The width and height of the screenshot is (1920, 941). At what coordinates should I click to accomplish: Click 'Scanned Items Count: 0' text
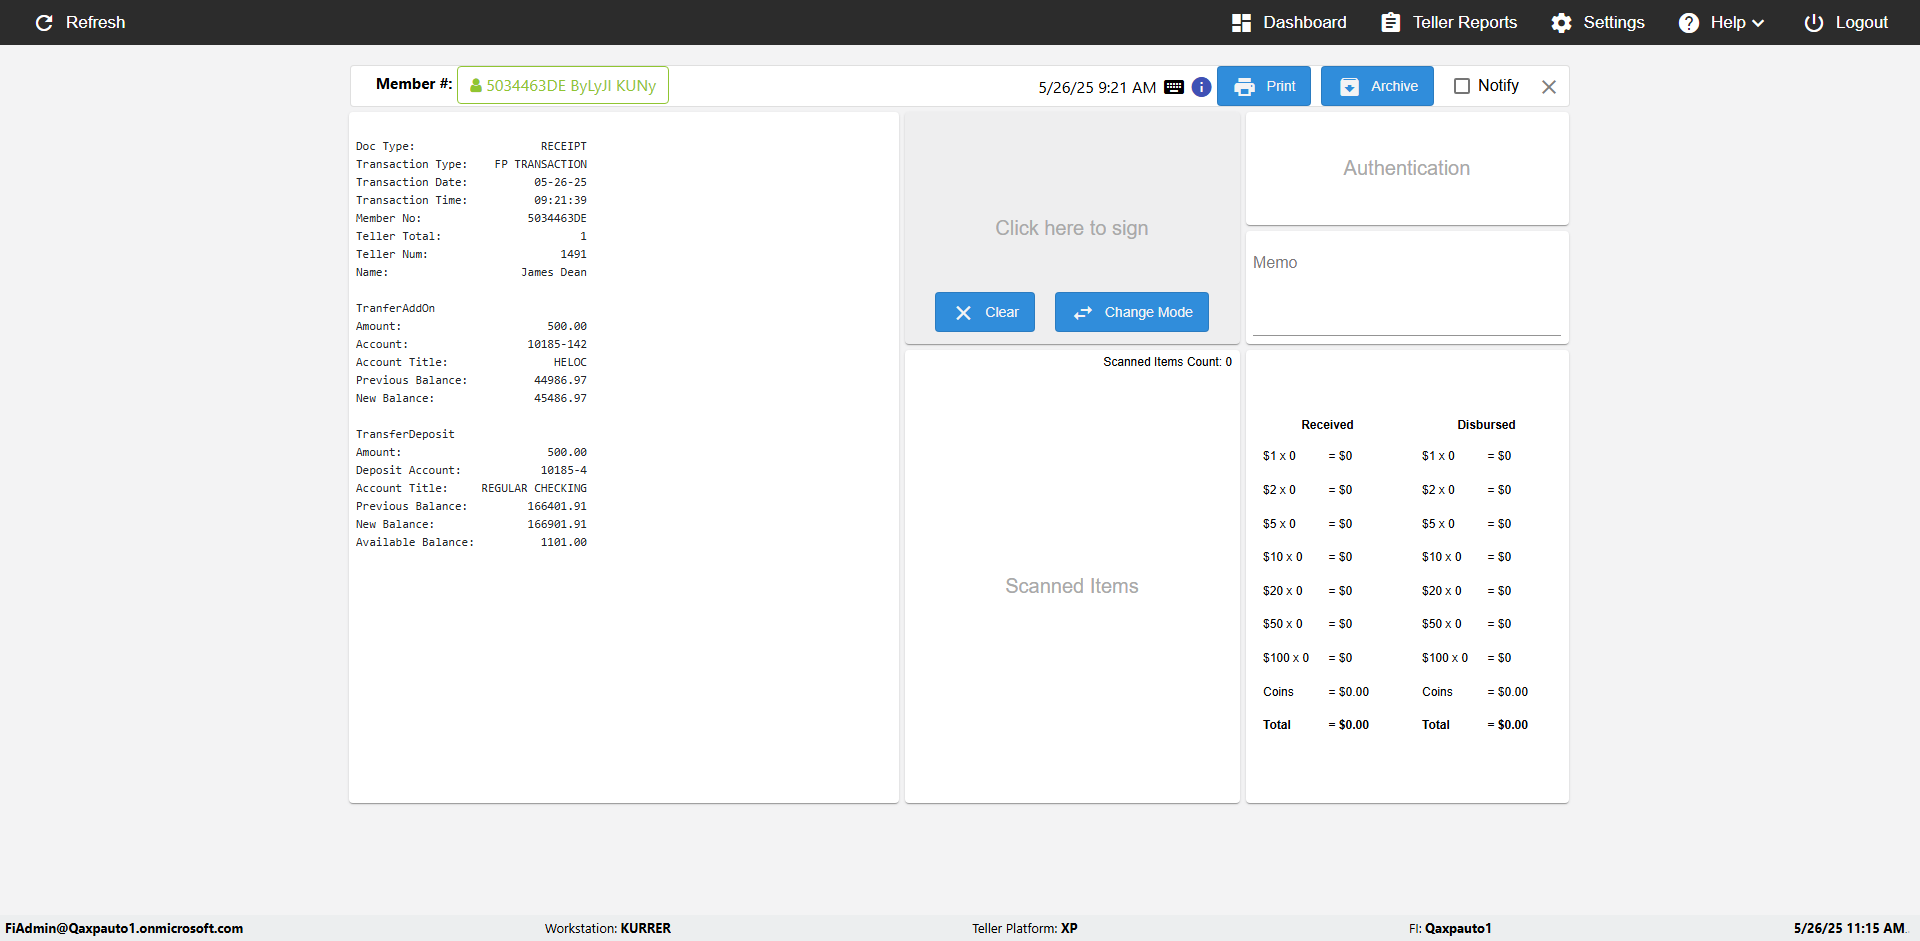point(1167,362)
